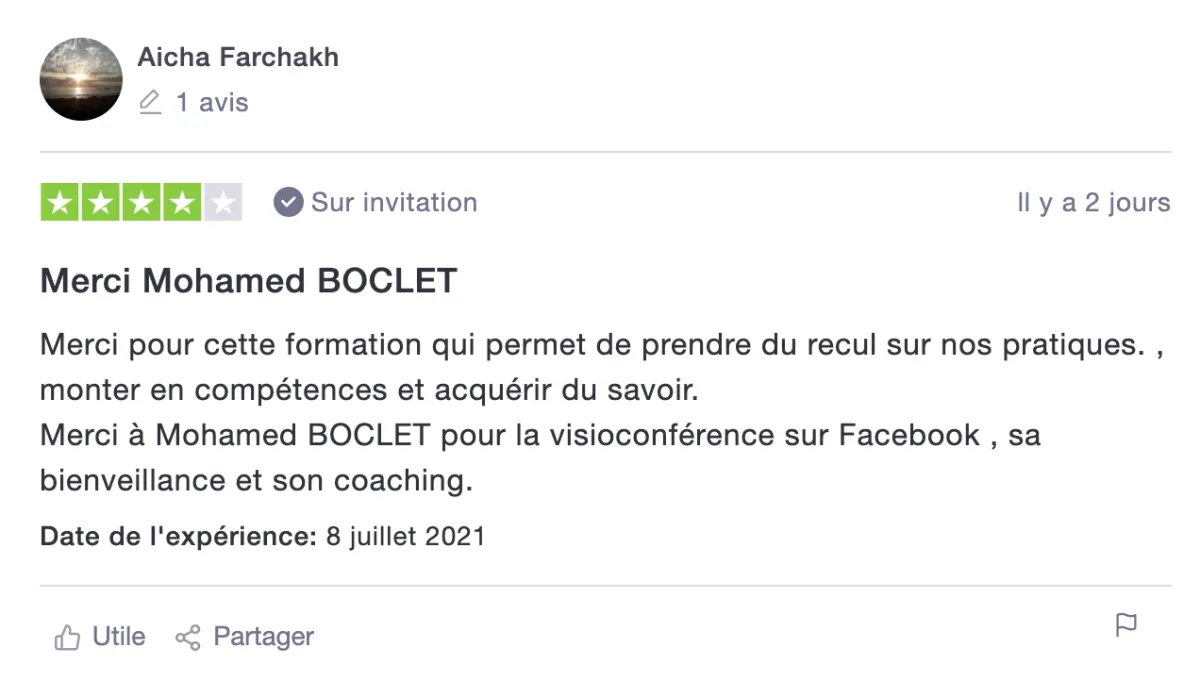Open Aicha Farchakh's profile picture
This screenshot has height=698, width=1200.
coord(81,79)
